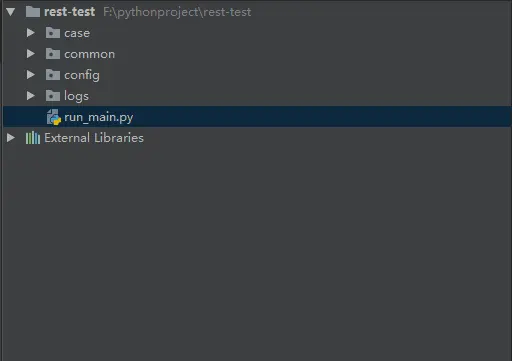Expand the logs folder arrow
512x361 pixels.
pos(31,96)
